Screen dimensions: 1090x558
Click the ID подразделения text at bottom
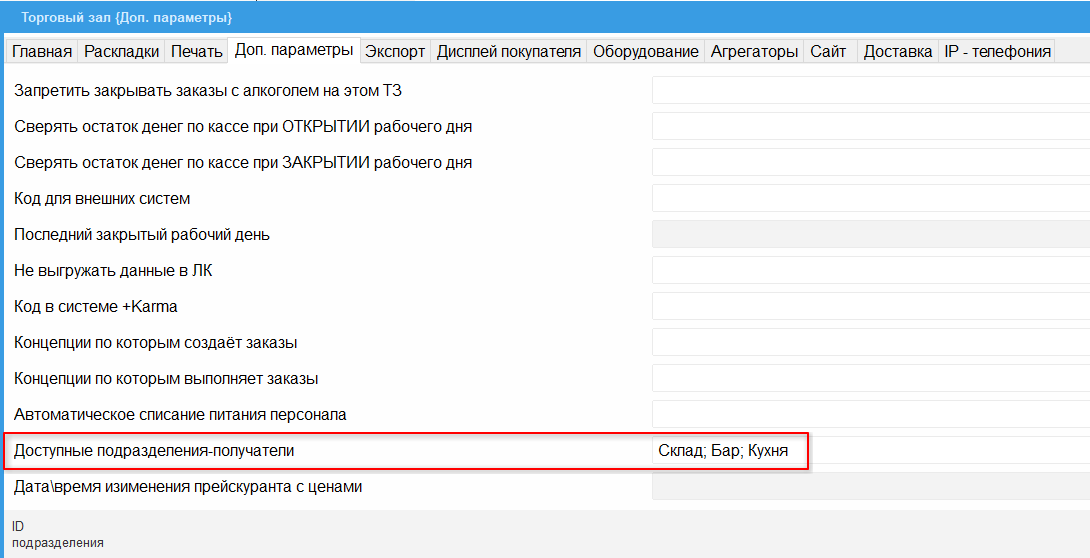tap(58, 534)
